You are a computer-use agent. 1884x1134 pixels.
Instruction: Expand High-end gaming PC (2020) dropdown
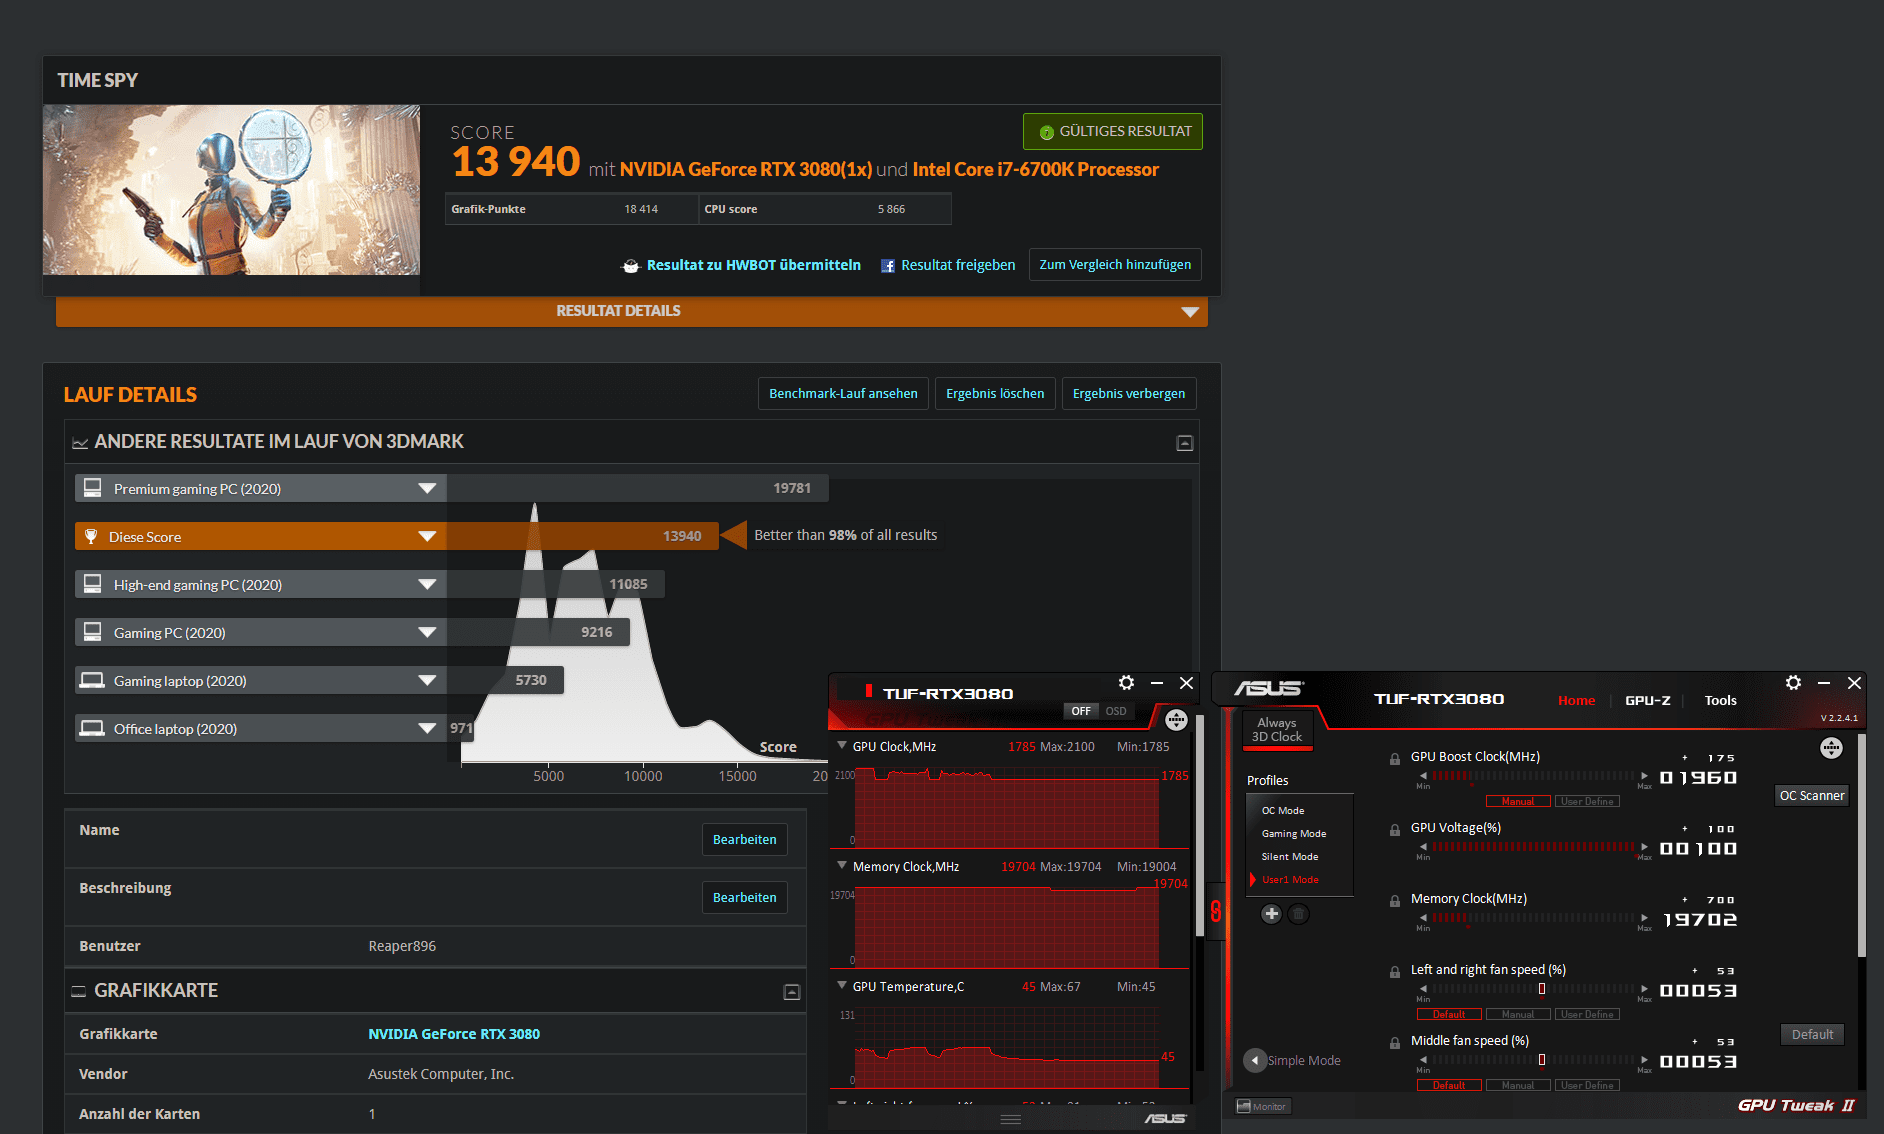point(427,584)
